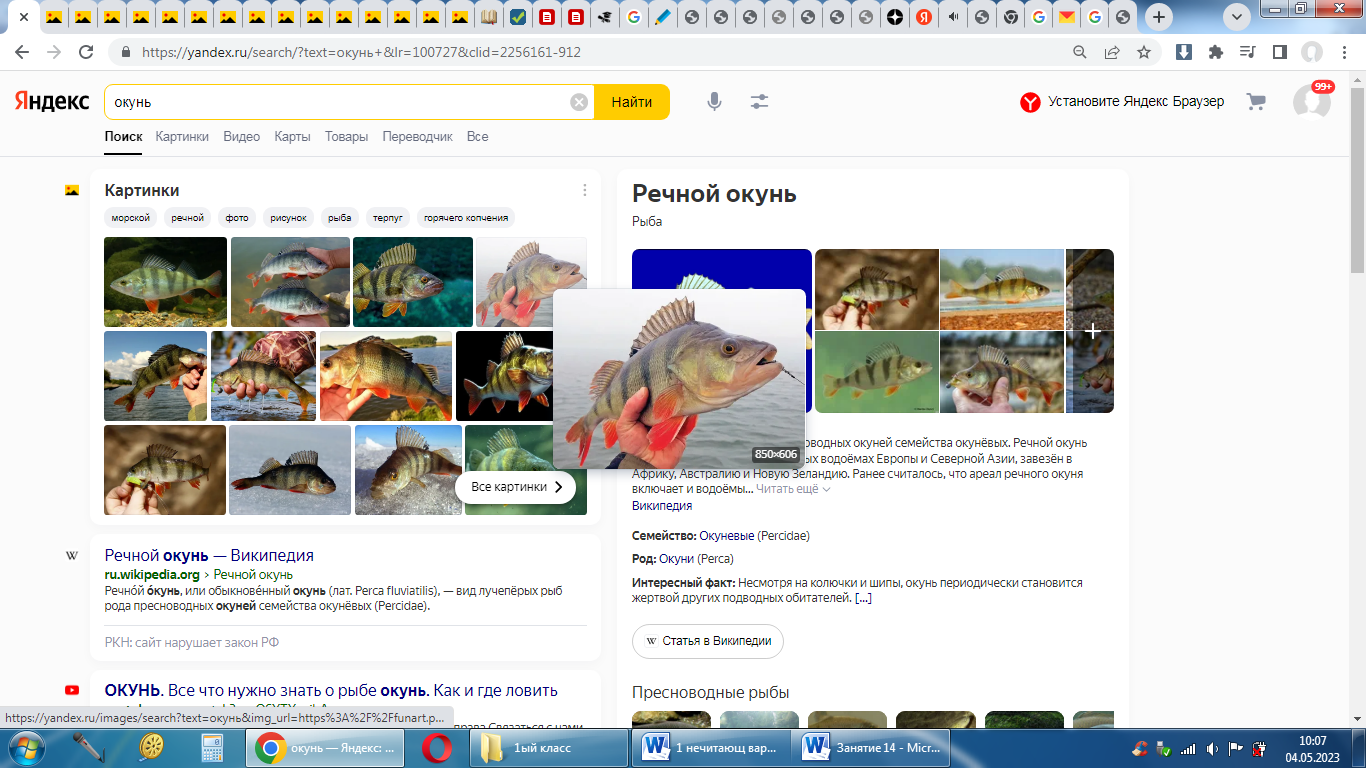The image size is (1366, 768).
Task: Click the microphone voice search icon
Action: coord(714,102)
